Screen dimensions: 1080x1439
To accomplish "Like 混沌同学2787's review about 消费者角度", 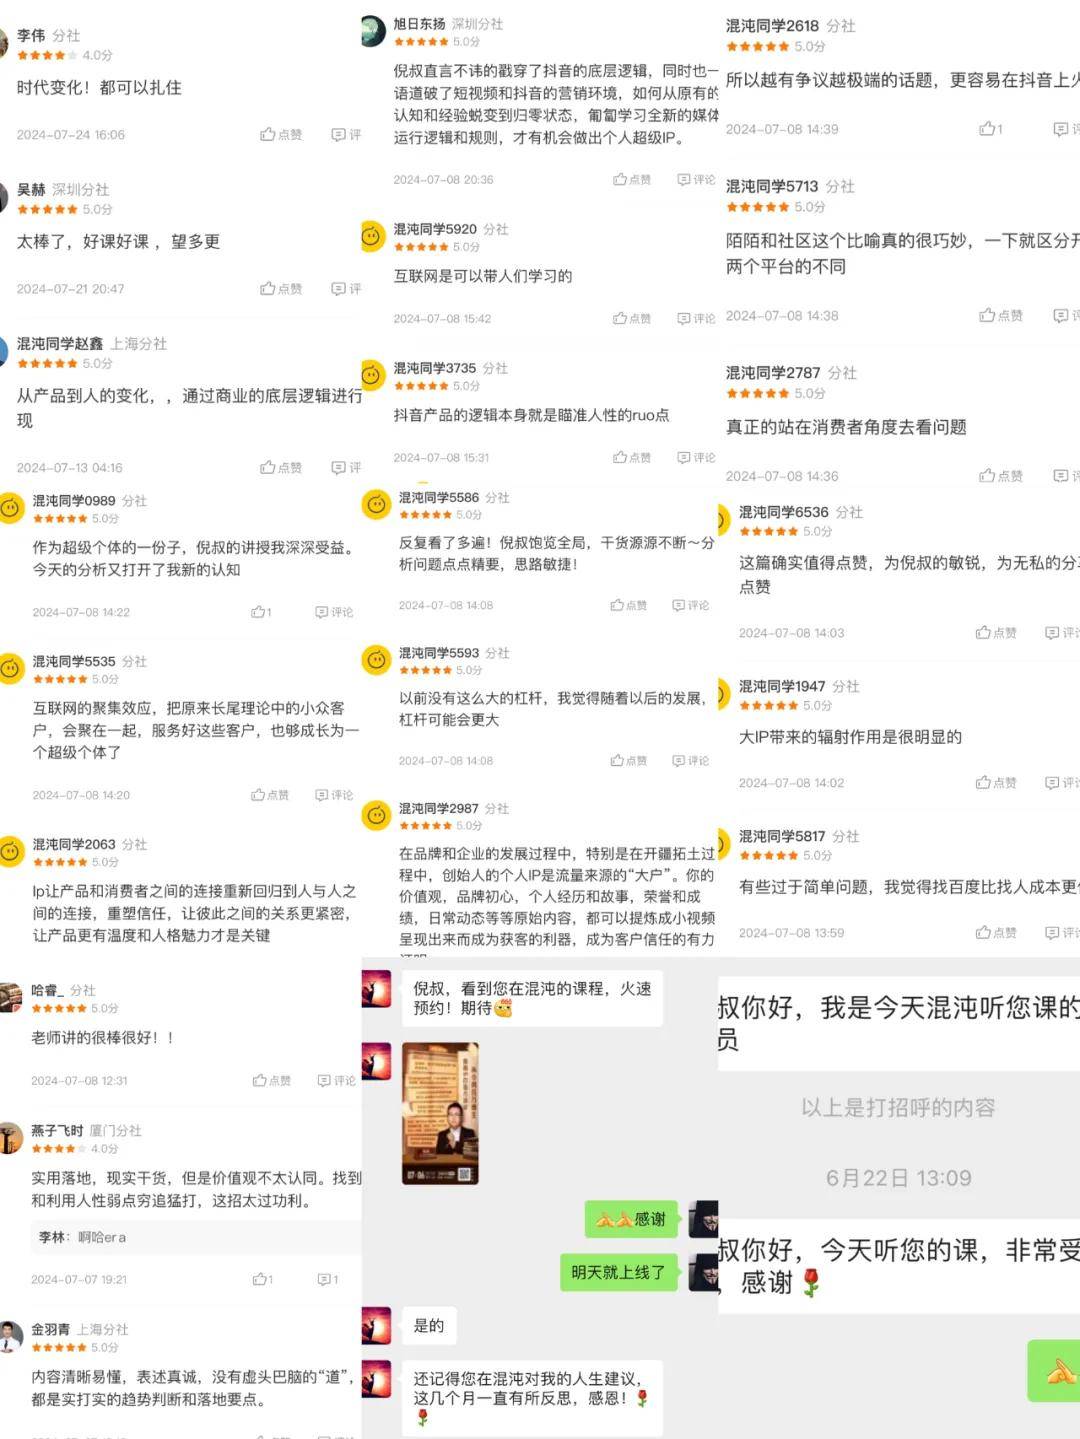I will click(x=1000, y=476).
